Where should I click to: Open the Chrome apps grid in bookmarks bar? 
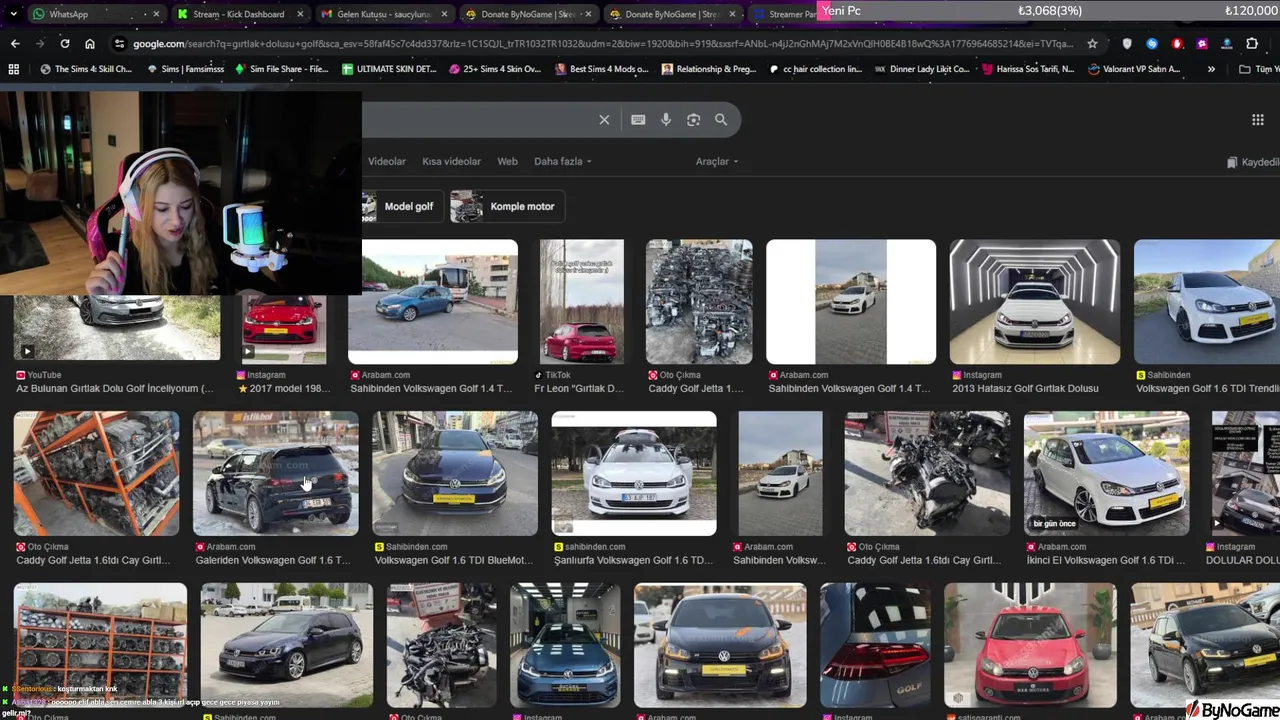(13, 69)
